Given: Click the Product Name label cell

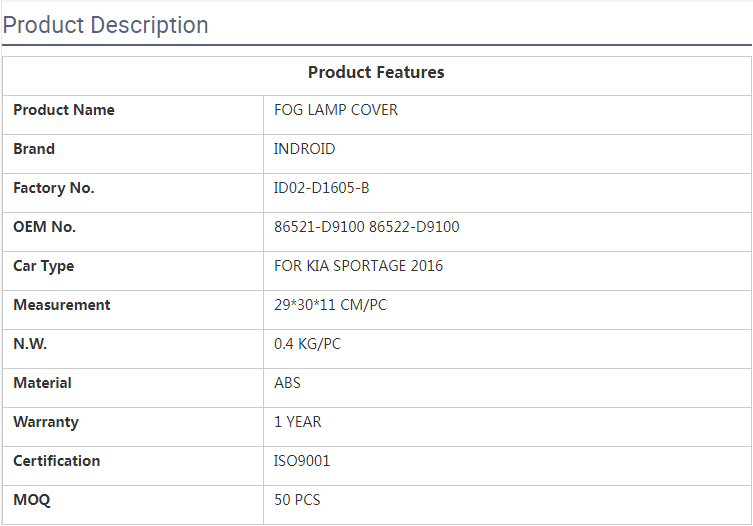Looking at the screenshot, I should pos(64,110).
